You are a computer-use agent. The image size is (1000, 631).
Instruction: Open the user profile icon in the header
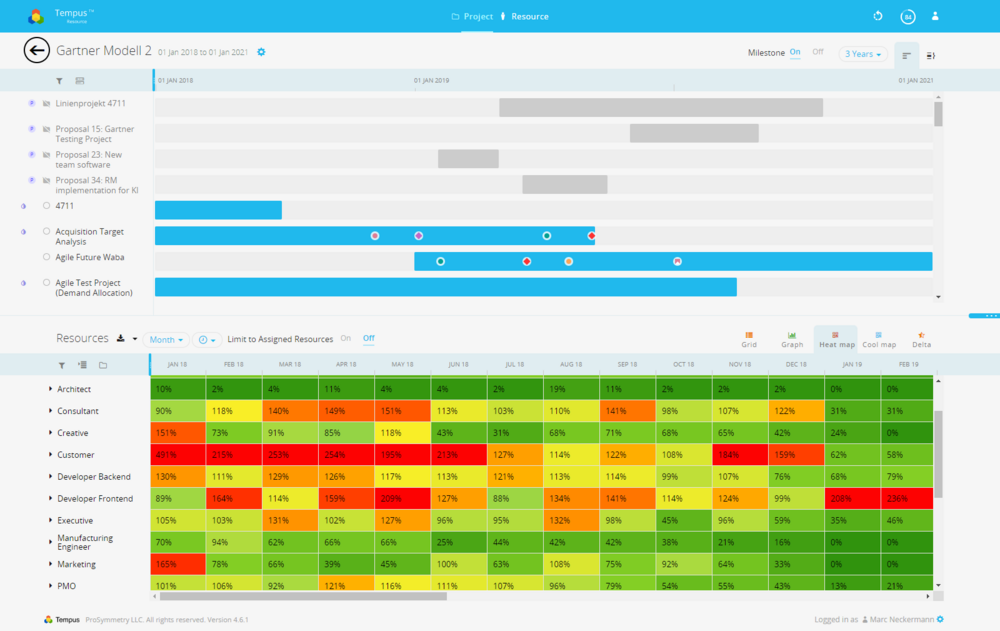coord(935,16)
